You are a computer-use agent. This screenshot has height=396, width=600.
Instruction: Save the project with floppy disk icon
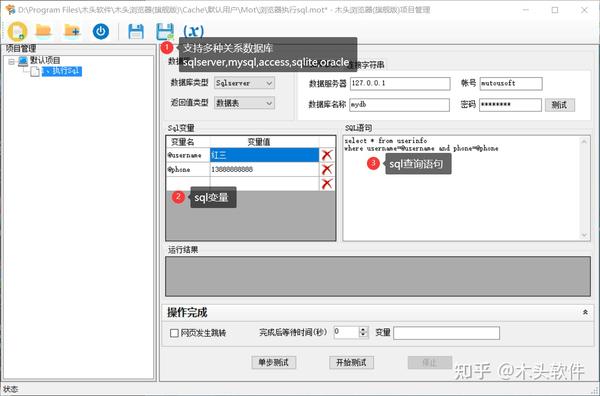(x=136, y=31)
